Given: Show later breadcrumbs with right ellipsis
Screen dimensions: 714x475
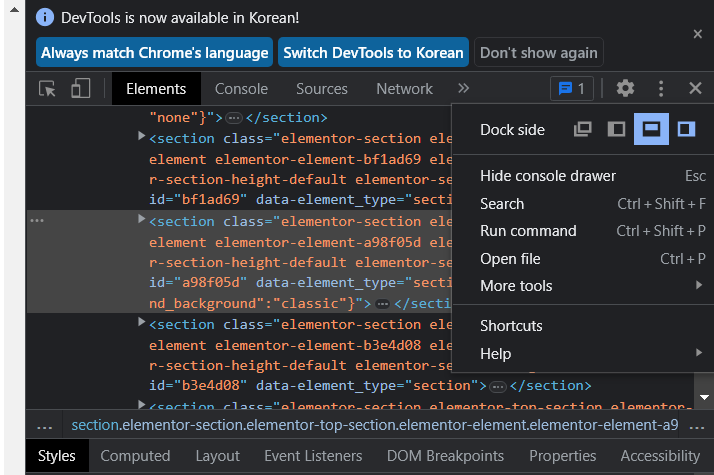Looking at the screenshot, I should [x=697, y=426].
